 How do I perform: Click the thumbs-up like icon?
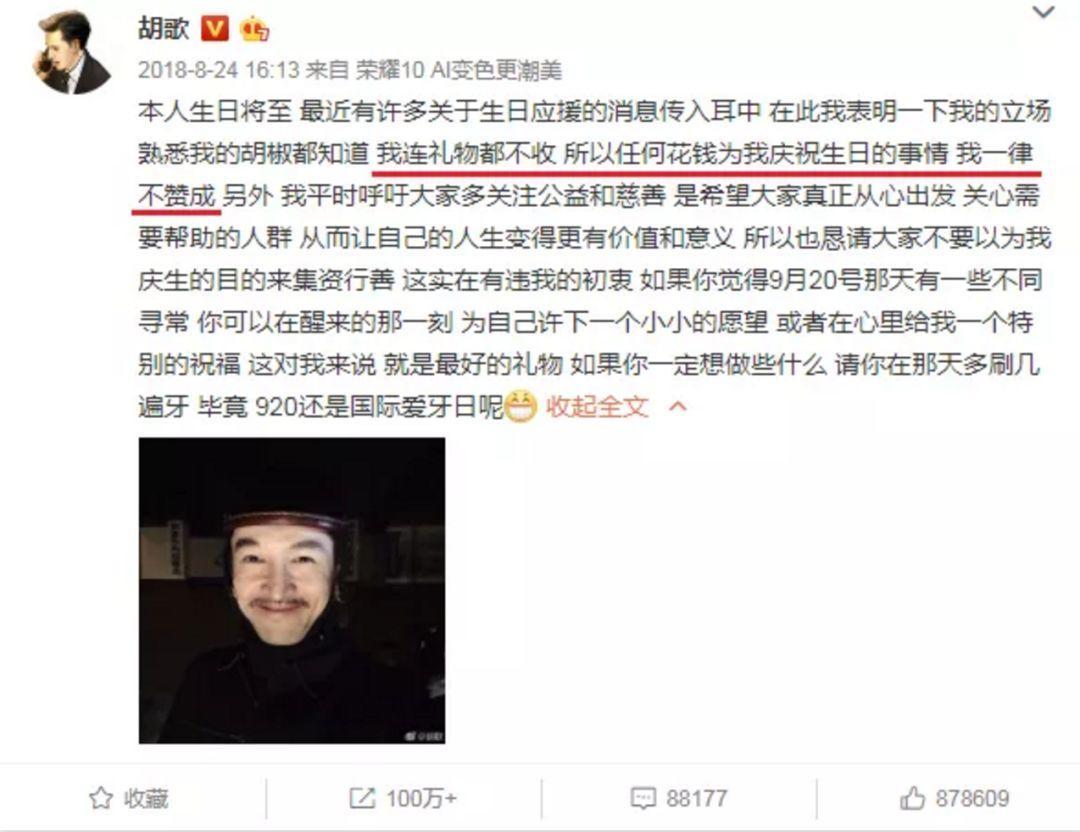click(x=912, y=798)
